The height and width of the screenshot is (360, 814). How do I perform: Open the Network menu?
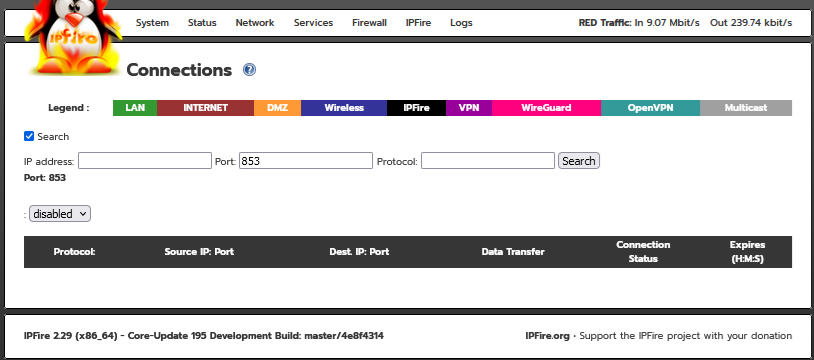[255, 23]
